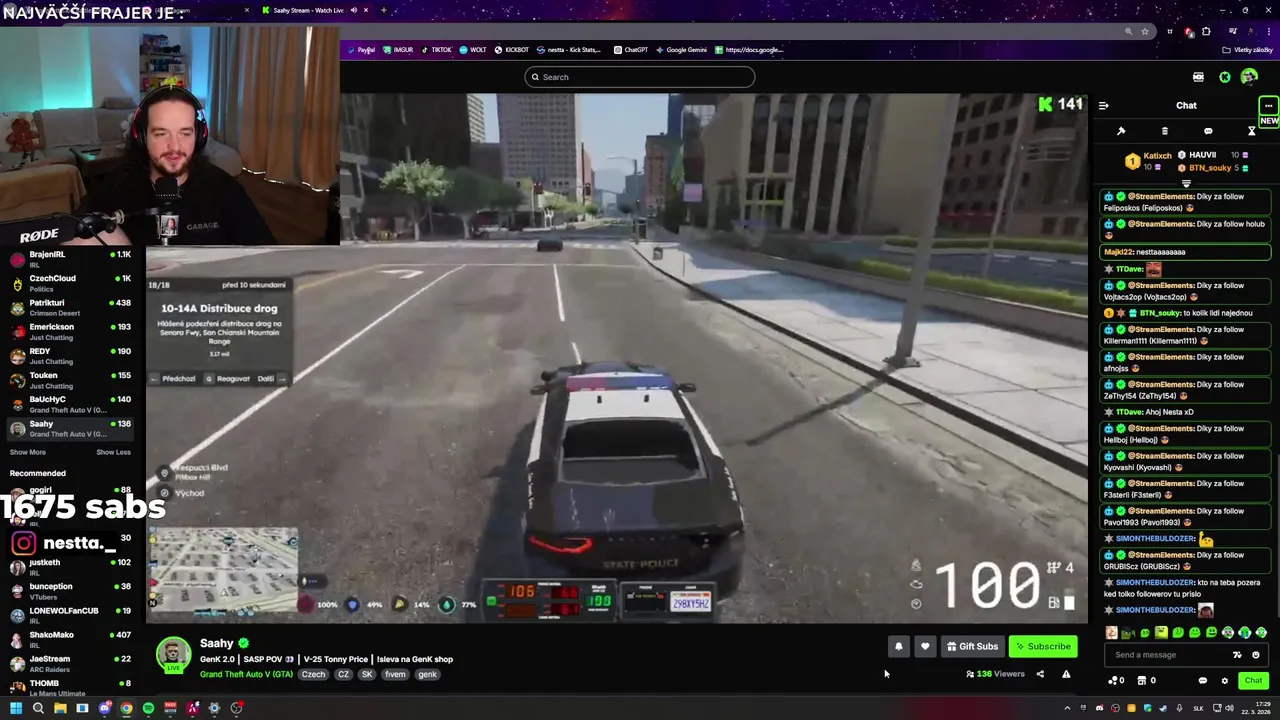Click Show More in followed list
1280x720 pixels.
point(27,452)
